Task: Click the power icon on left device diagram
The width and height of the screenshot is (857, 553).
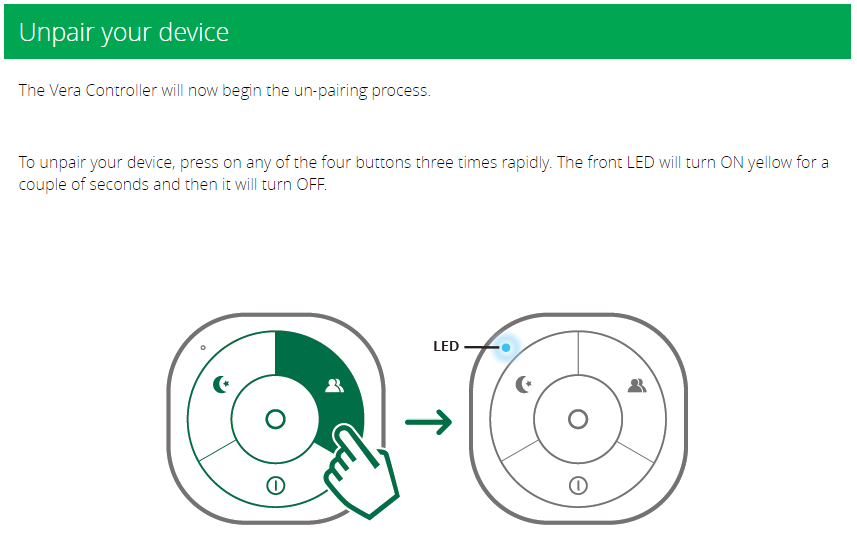Action: click(x=275, y=485)
